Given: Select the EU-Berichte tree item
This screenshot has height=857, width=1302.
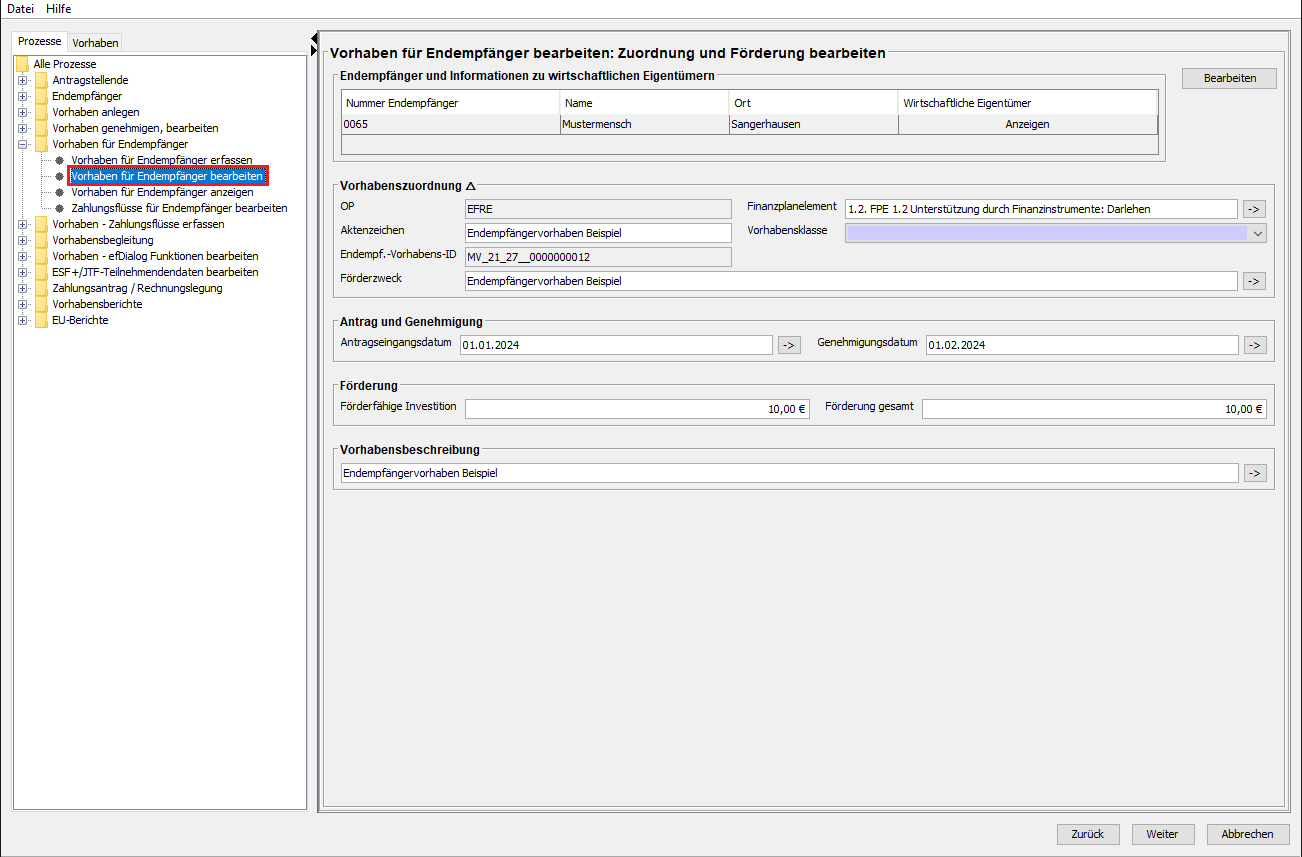Looking at the screenshot, I should coord(80,320).
